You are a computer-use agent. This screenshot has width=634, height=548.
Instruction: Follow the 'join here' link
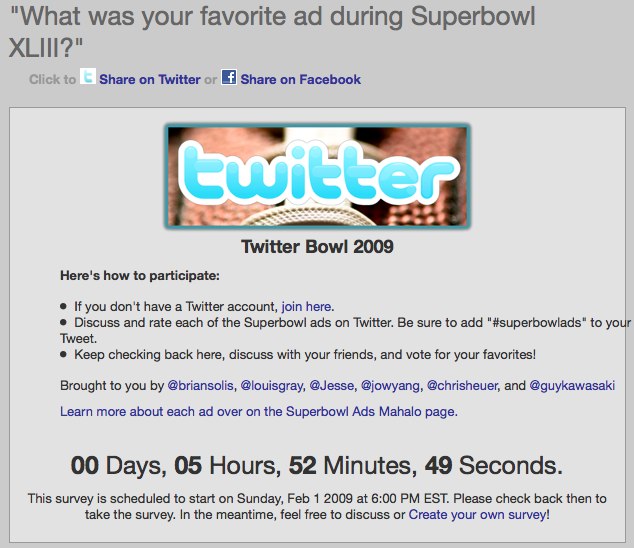click(306, 307)
